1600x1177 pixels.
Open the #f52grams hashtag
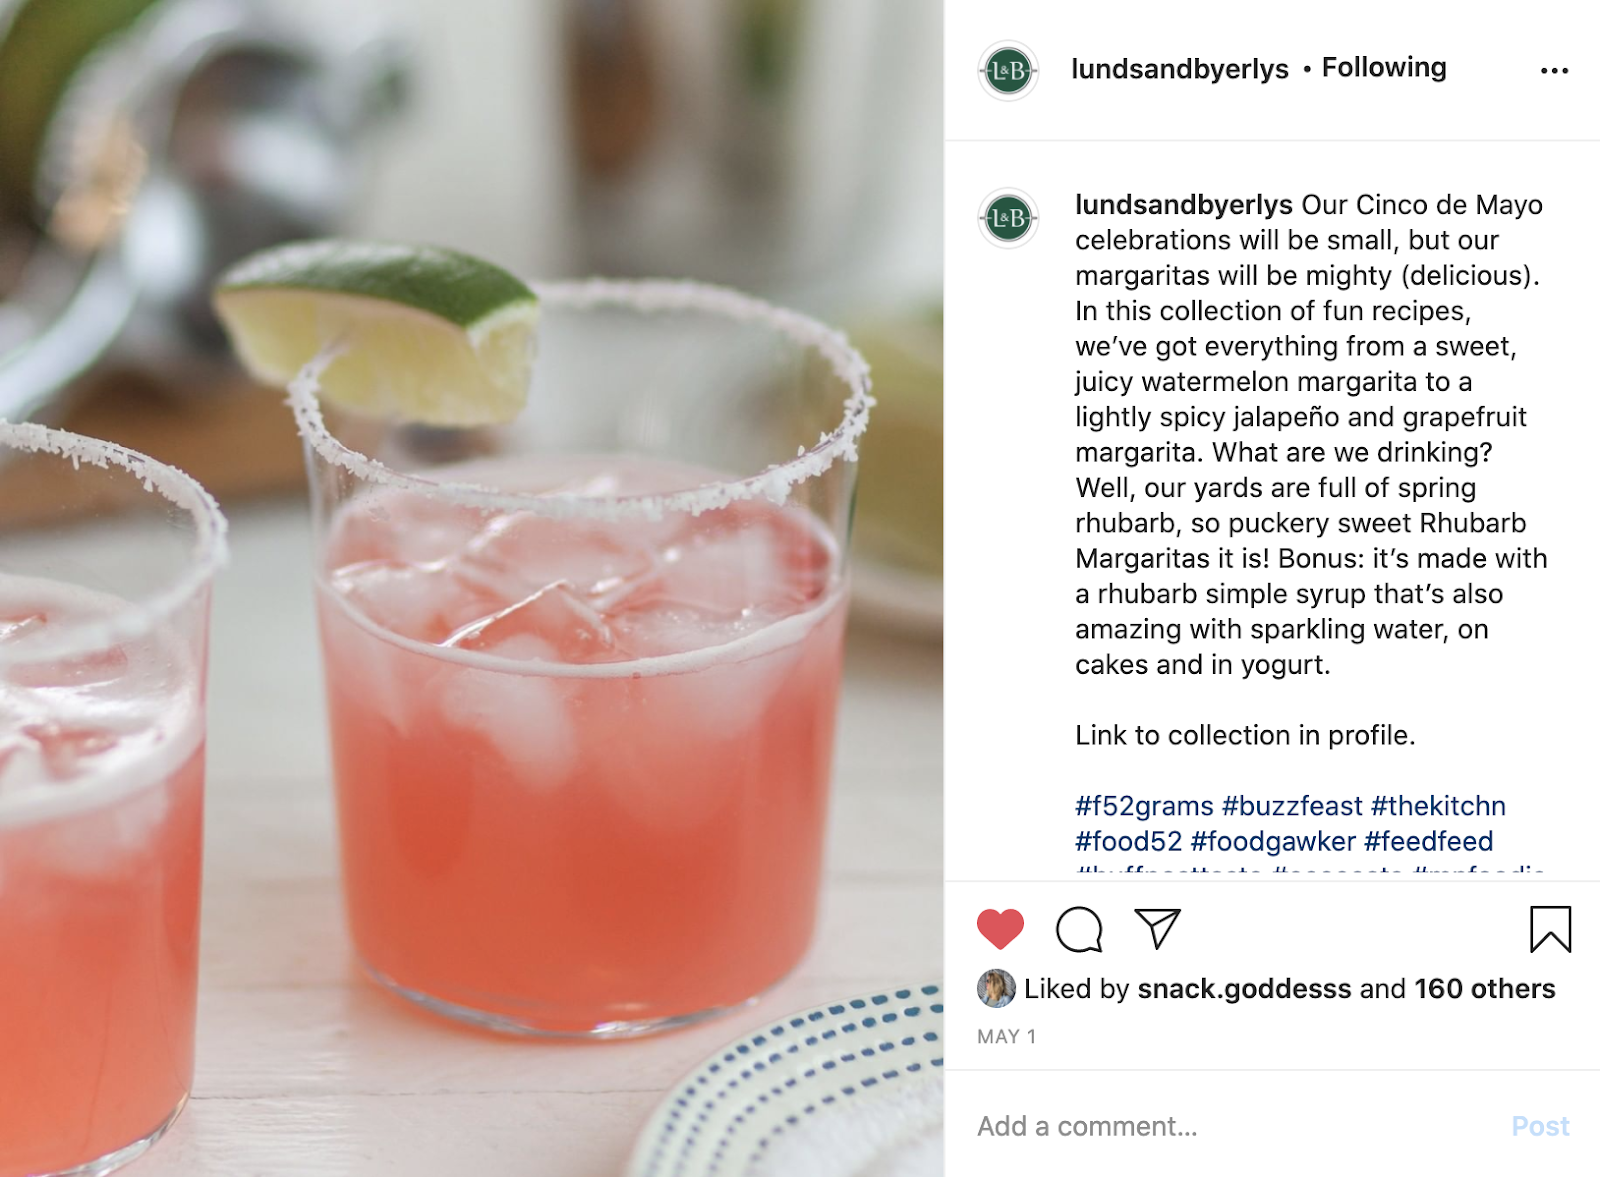tap(1144, 806)
